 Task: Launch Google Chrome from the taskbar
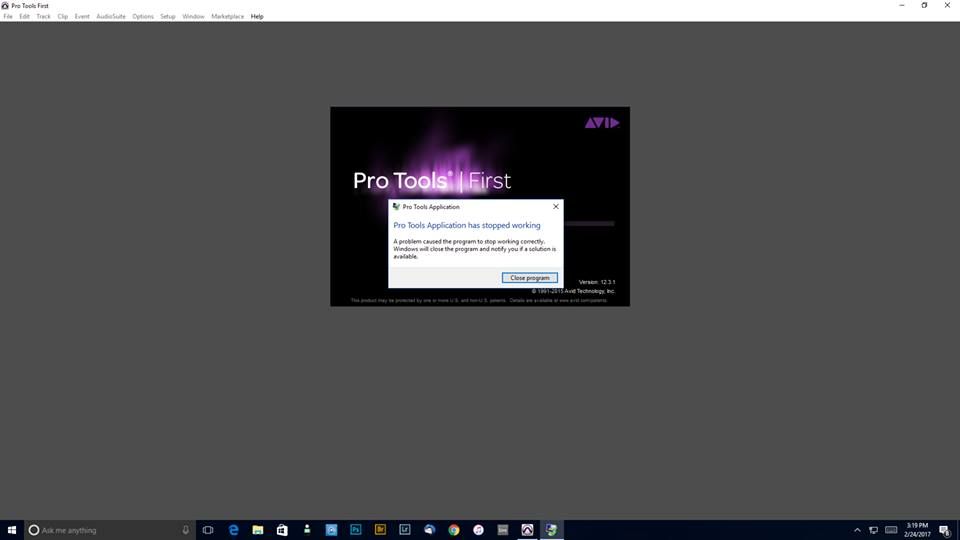[x=454, y=530]
